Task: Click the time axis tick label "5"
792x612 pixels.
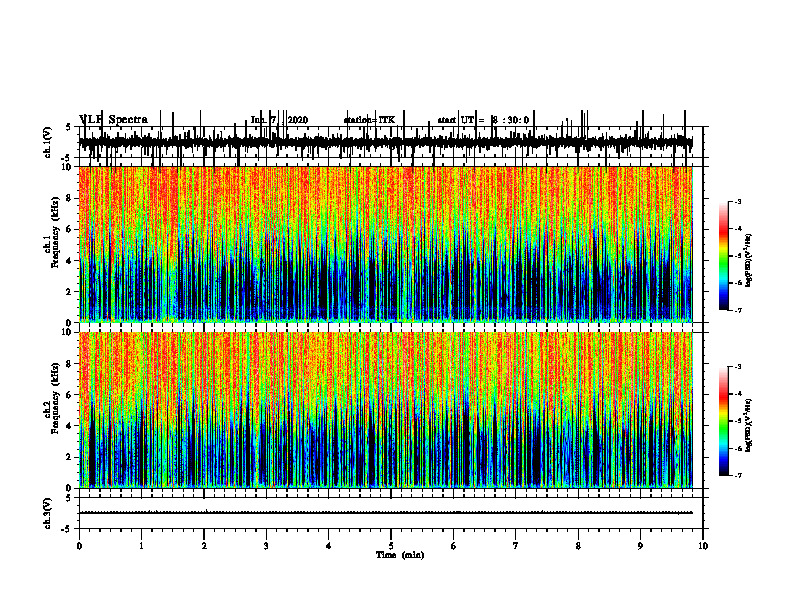Action: click(391, 546)
